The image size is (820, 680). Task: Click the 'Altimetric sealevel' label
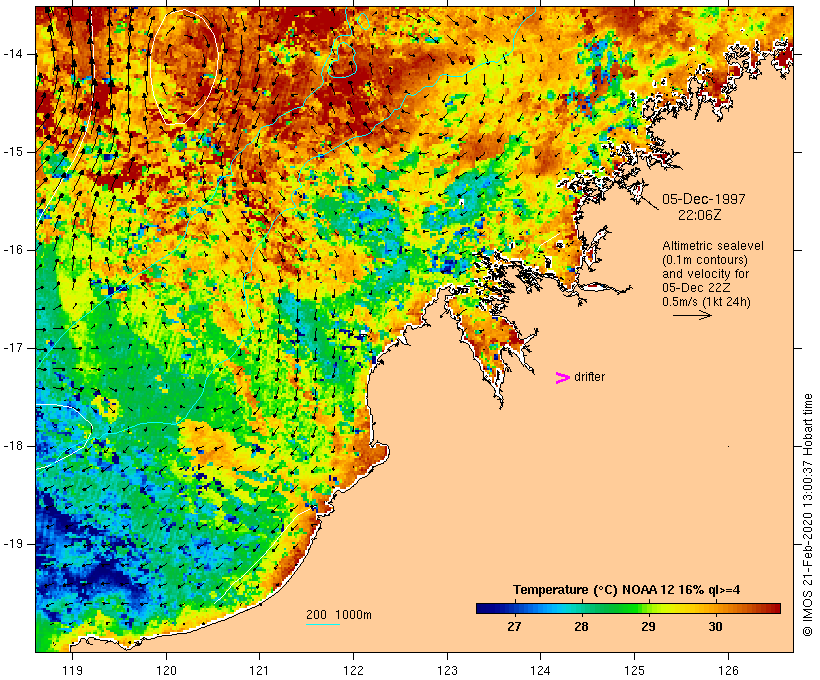point(713,246)
